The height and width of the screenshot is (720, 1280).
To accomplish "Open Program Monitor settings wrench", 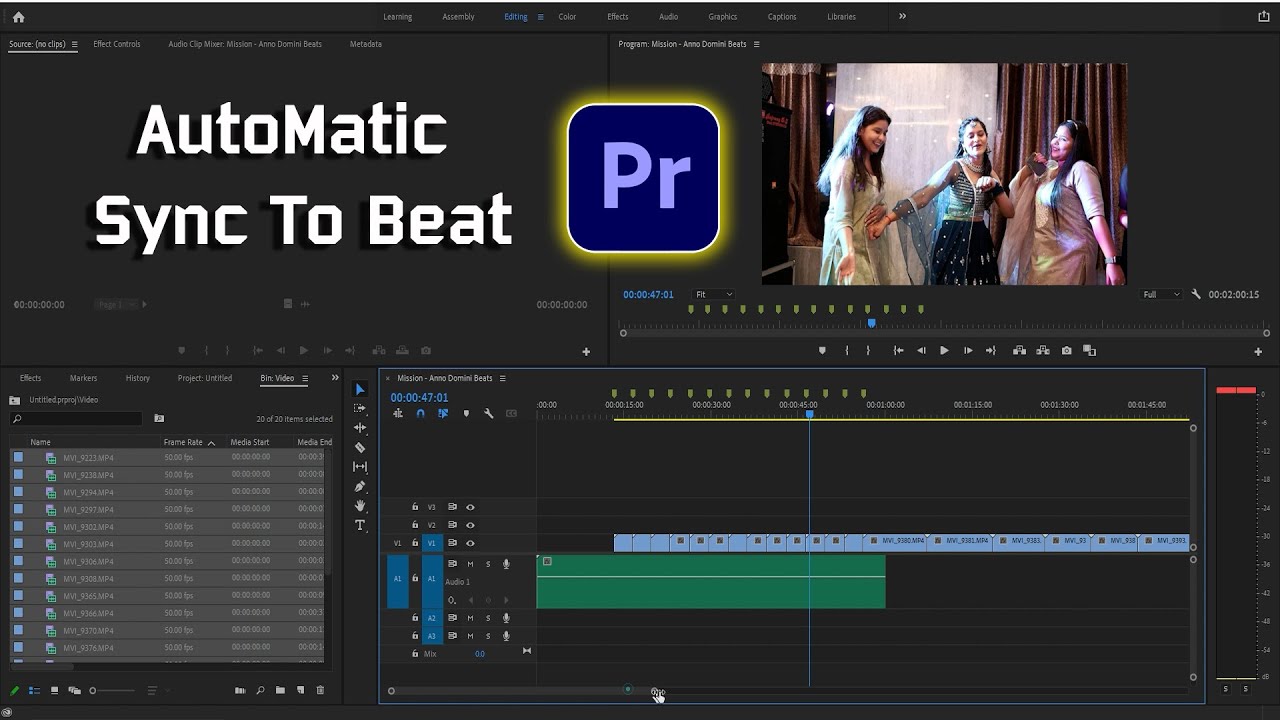I will (1196, 295).
